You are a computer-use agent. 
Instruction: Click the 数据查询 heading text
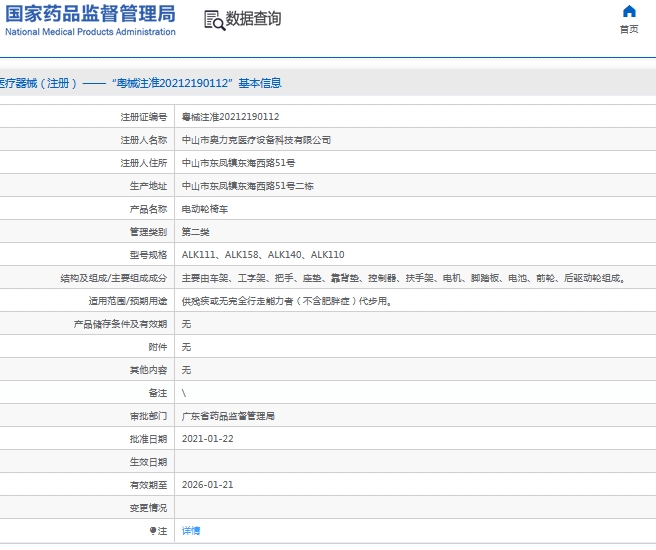click(x=254, y=19)
